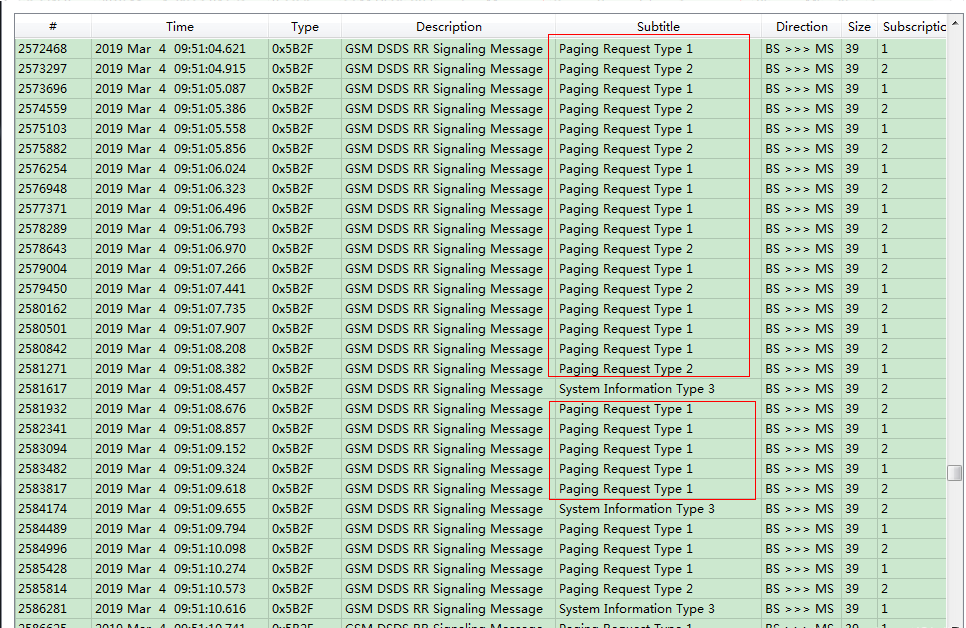The width and height of the screenshot is (966, 628).
Task: Select log row number 2583817
Action: (480, 489)
